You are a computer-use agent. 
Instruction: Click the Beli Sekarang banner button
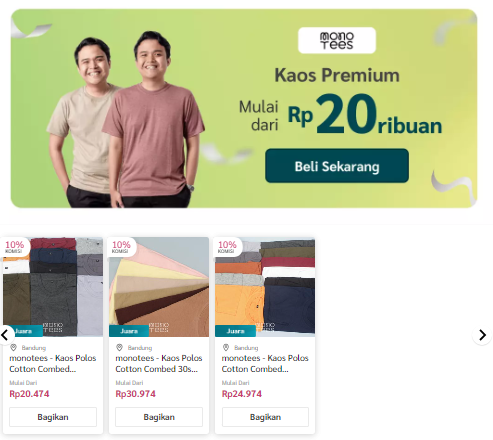pos(337,166)
